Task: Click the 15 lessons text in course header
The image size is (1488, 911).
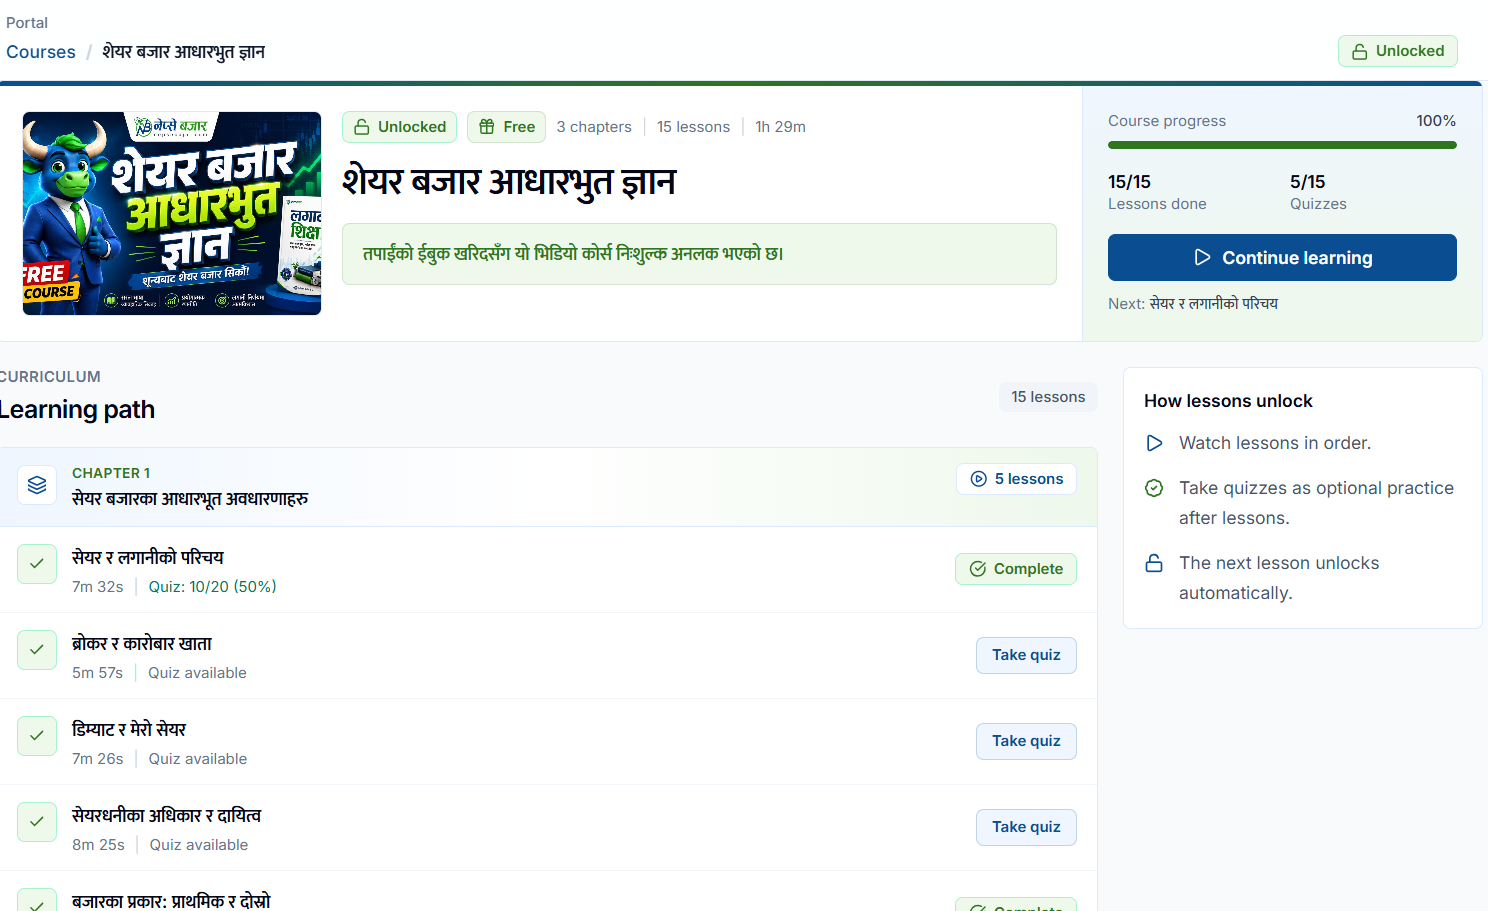Action: point(693,127)
